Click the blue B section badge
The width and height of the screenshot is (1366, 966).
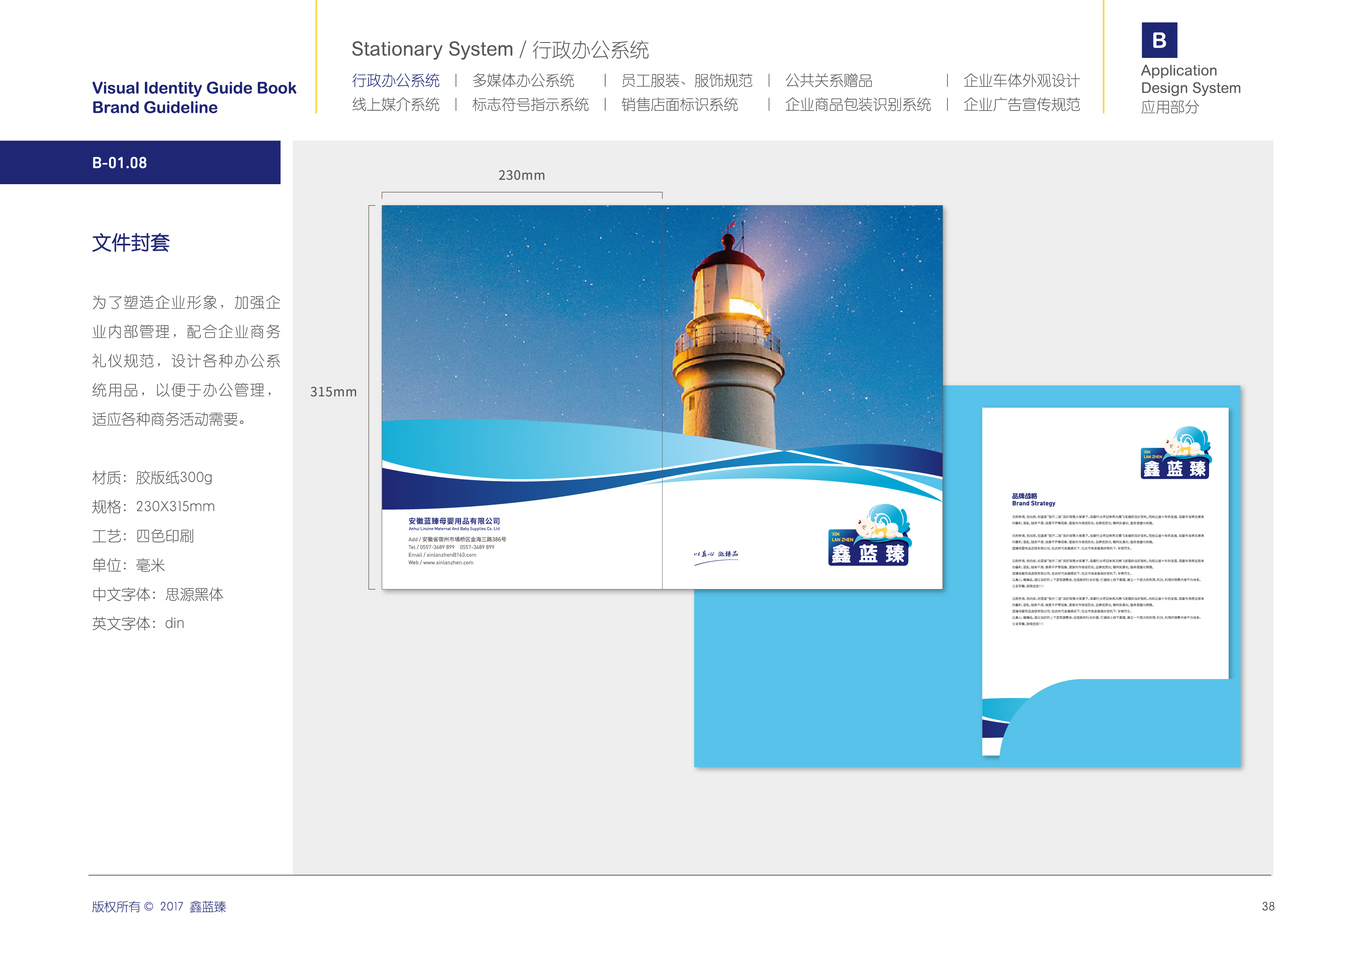coord(1159,40)
